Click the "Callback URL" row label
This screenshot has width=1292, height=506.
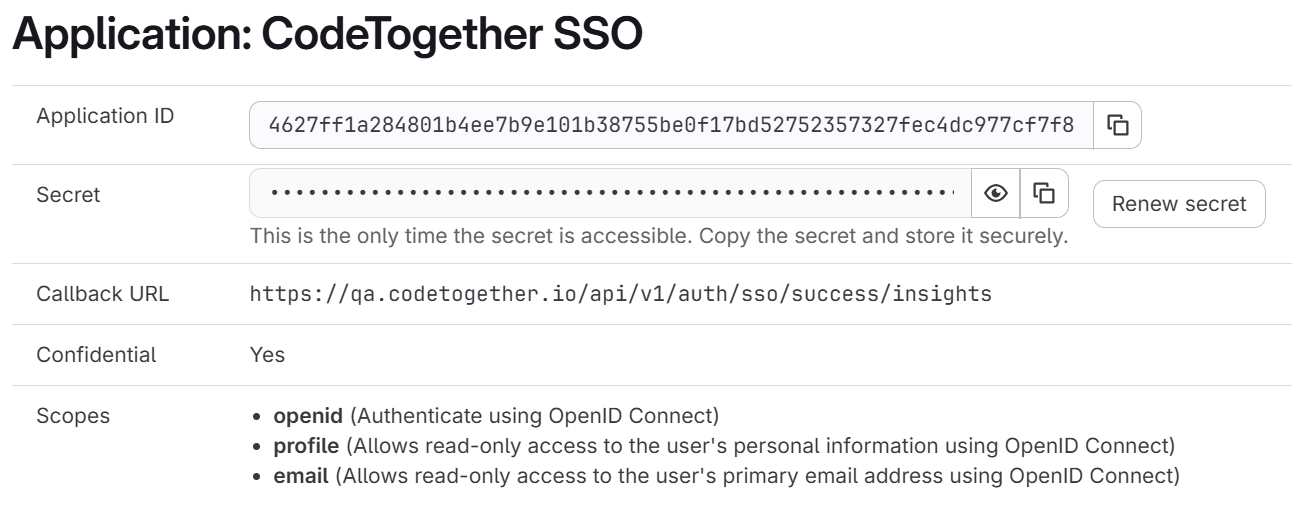pyautogui.click(x=103, y=294)
